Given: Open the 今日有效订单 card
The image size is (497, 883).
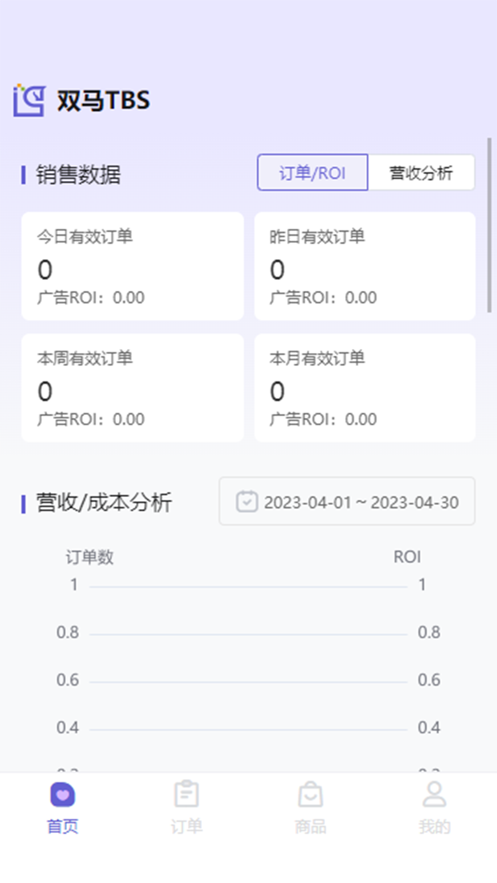Looking at the screenshot, I should point(133,266).
